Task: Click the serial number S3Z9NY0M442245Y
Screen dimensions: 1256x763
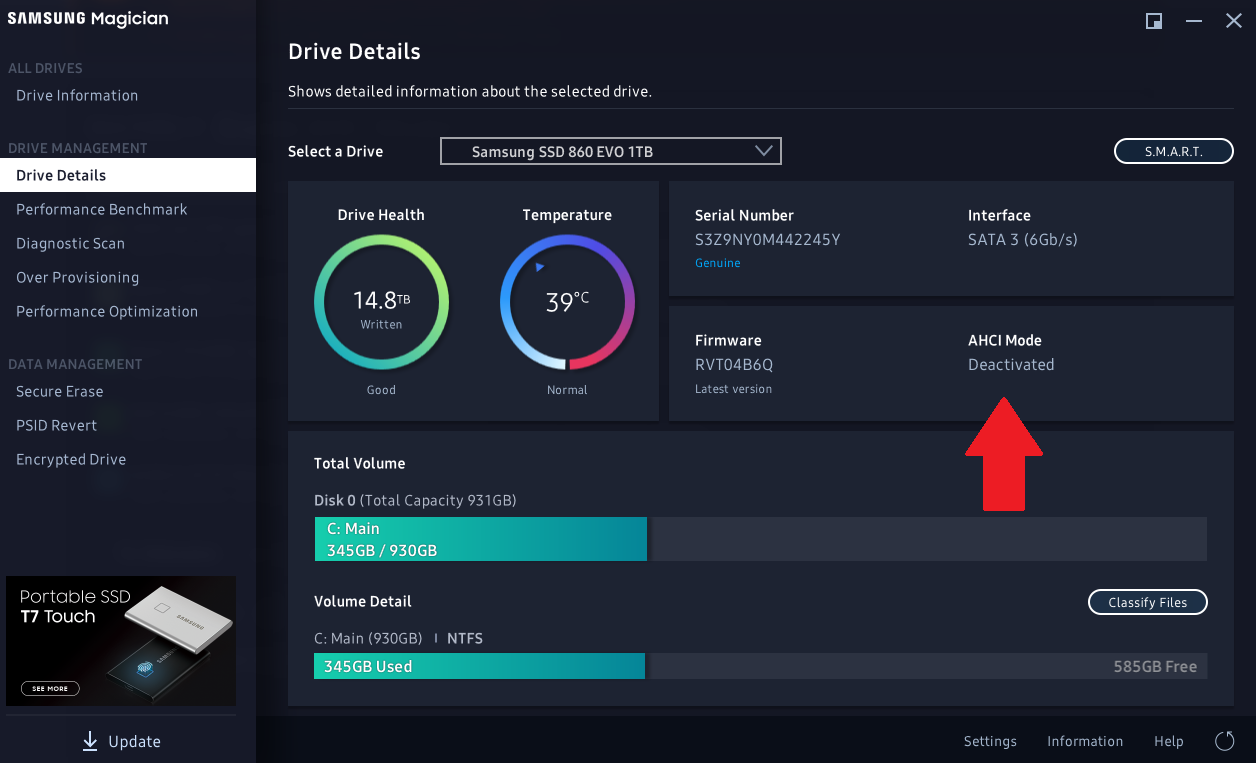Action: tap(767, 240)
